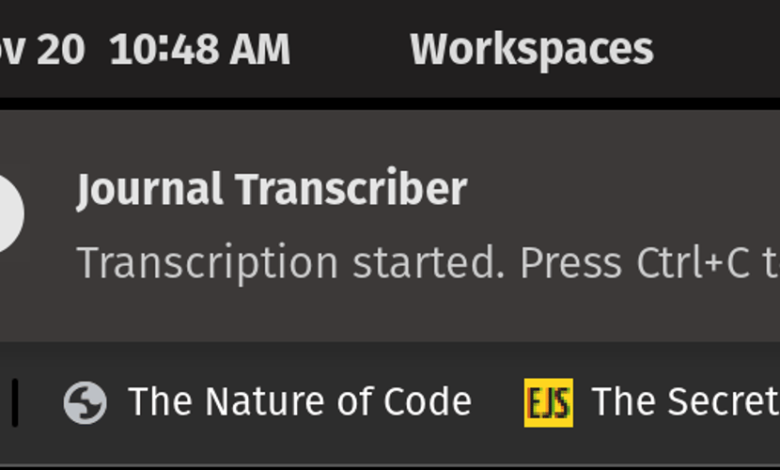The image size is (780, 470).
Task: Click notification area right of Journal Transcriber title
Action: click(x=622, y=190)
